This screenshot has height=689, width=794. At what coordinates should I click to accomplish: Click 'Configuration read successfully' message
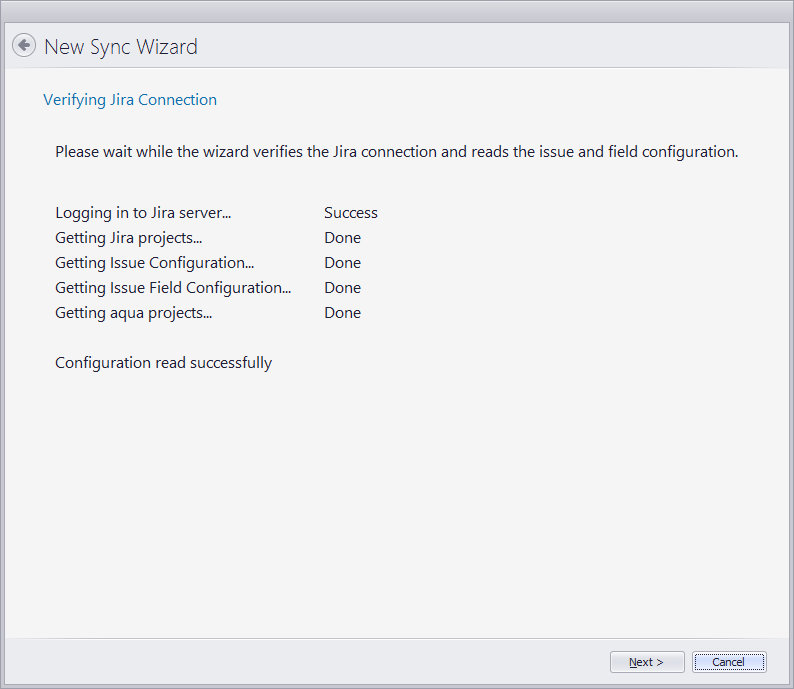click(x=163, y=363)
